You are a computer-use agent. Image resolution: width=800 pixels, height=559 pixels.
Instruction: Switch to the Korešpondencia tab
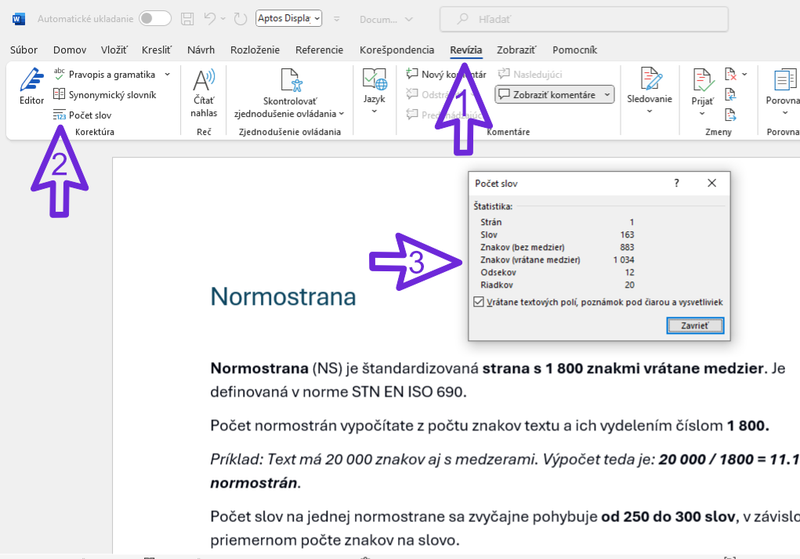(396, 50)
